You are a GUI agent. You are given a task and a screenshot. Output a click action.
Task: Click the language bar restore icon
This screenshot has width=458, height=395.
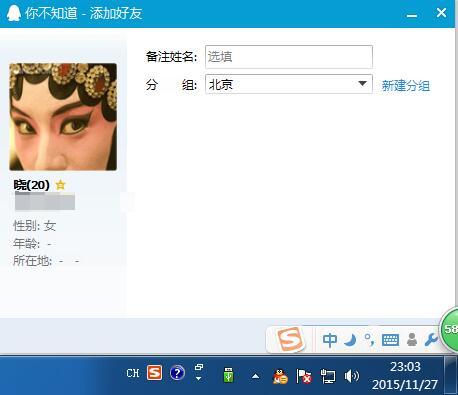(199, 367)
